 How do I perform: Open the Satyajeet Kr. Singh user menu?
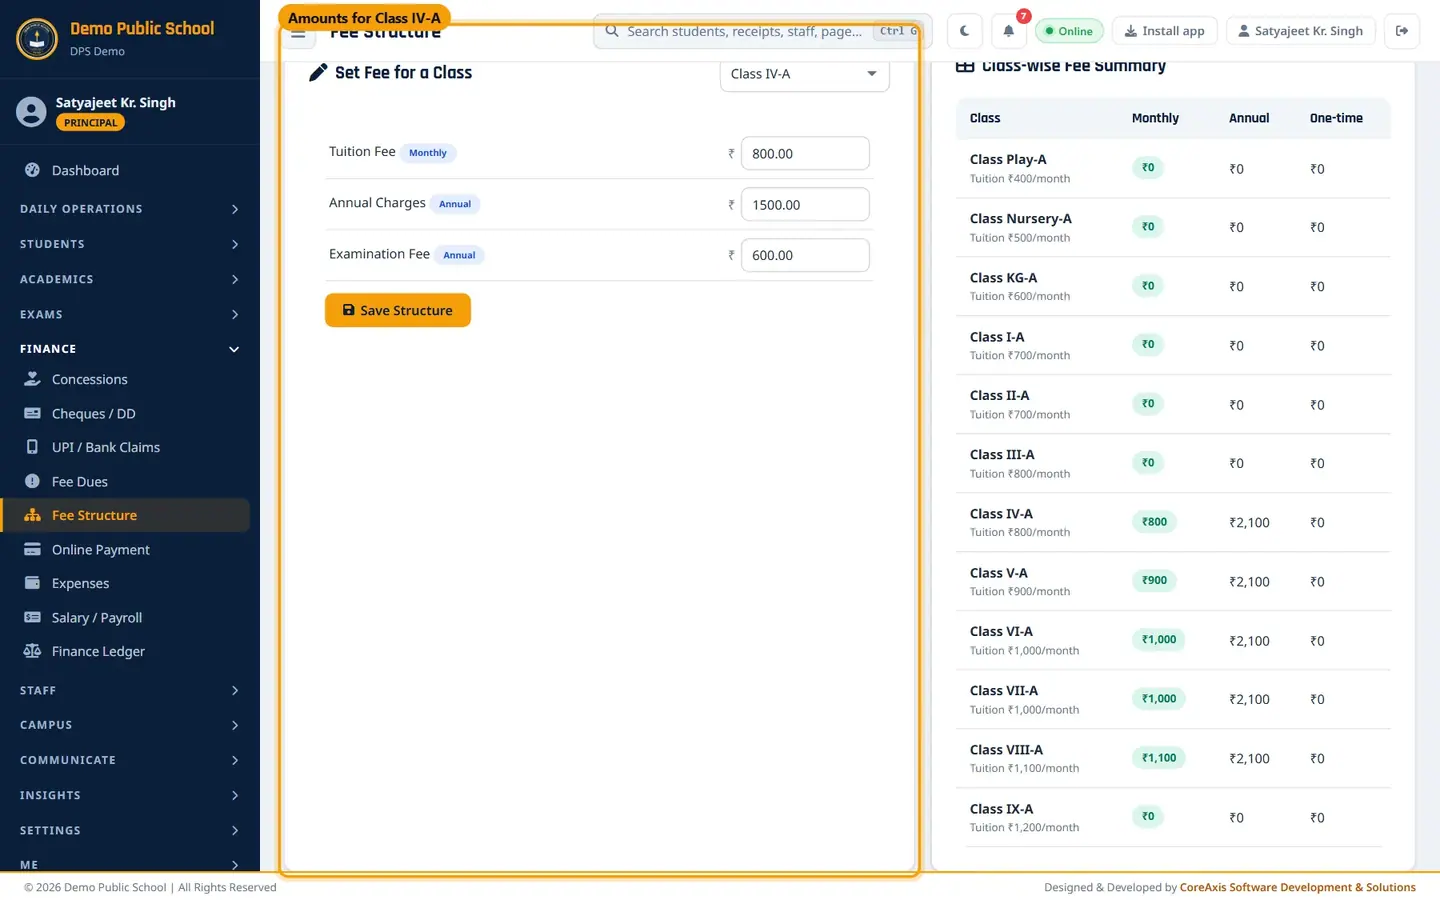(1300, 31)
